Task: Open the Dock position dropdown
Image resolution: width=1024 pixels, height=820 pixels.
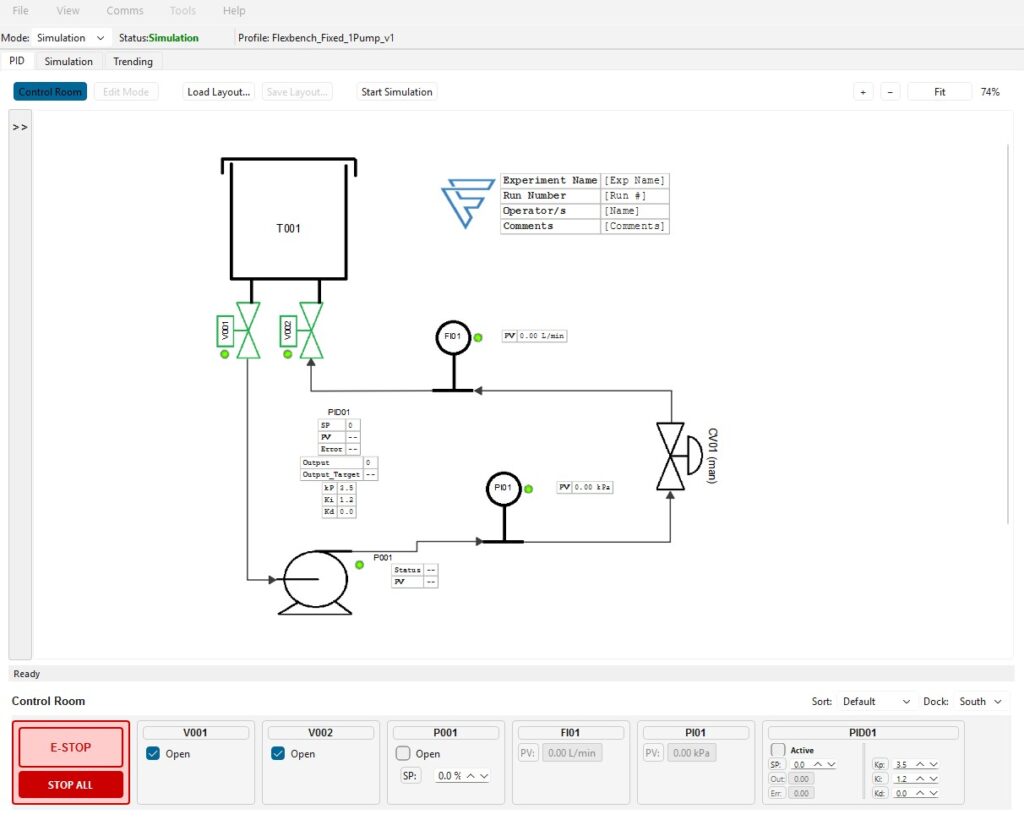Action: point(981,702)
